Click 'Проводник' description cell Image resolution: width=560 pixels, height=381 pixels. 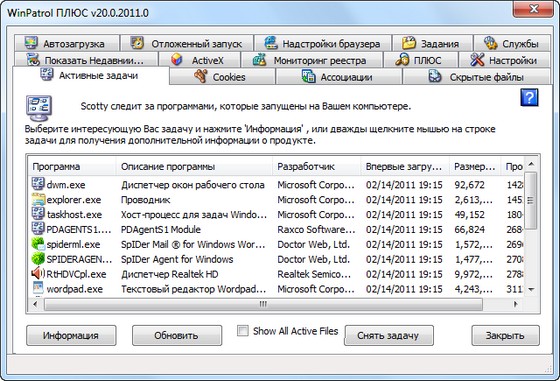coord(145,200)
